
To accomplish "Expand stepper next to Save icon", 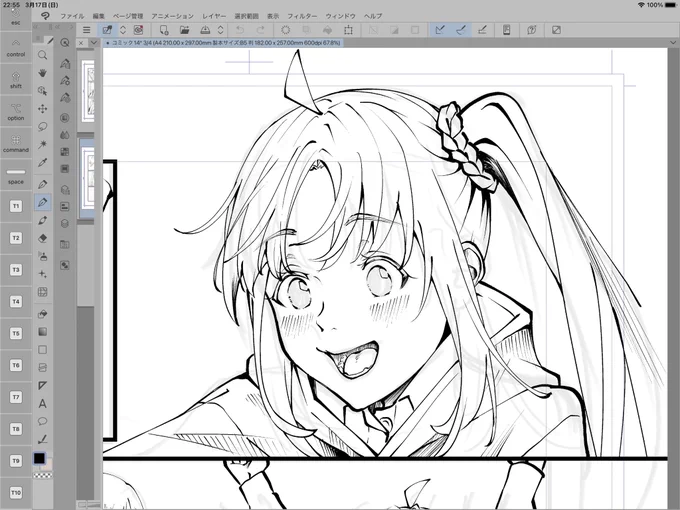I will click(220, 30).
